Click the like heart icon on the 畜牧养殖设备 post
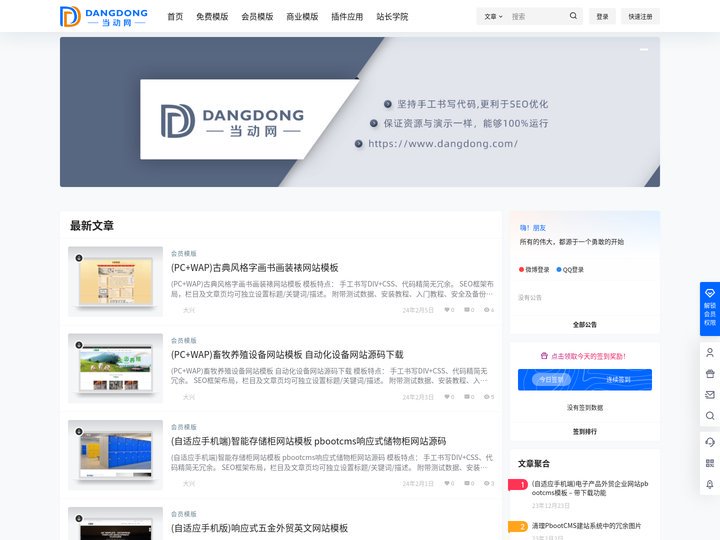This screenshot has height=540, width=720. tap(446, 397)
